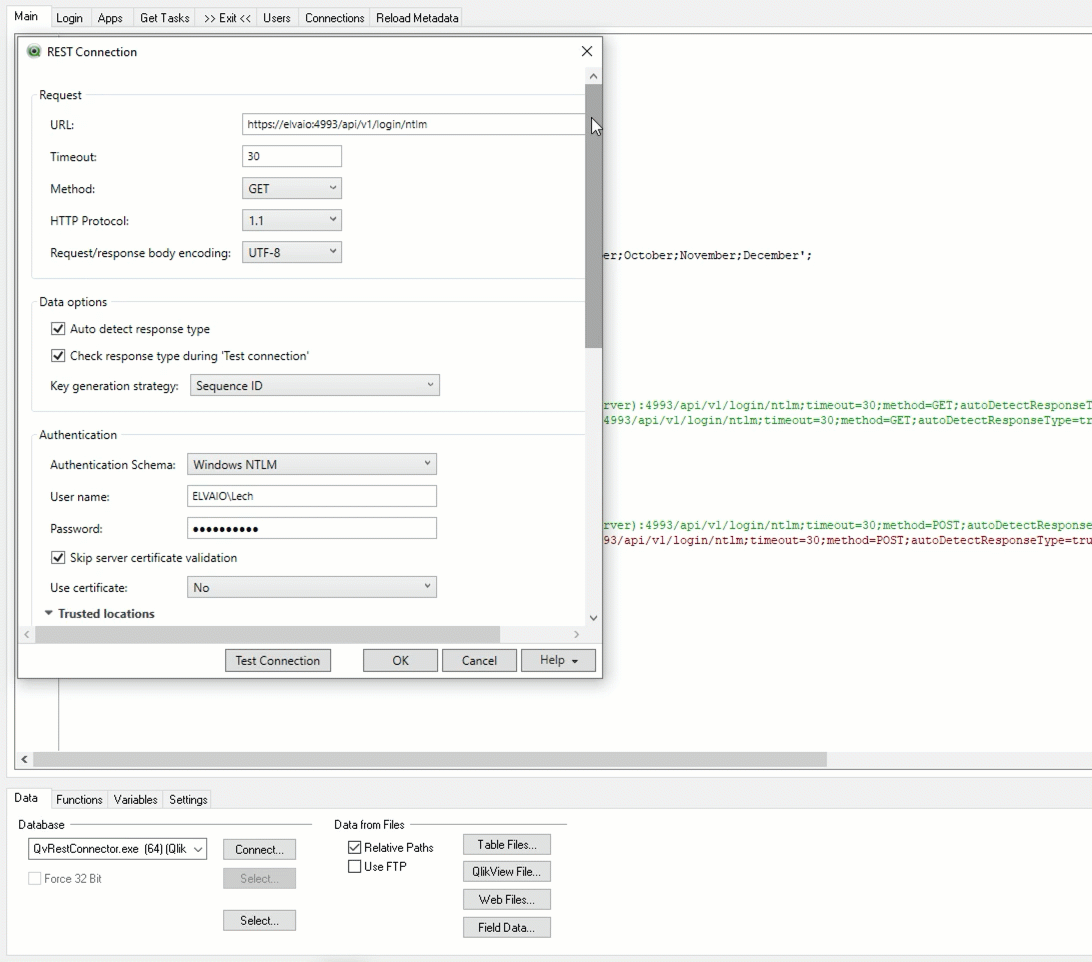Toggle Auto detect response type checkbox
This screenshot has height=962, width=1092.
coord(58,329)
